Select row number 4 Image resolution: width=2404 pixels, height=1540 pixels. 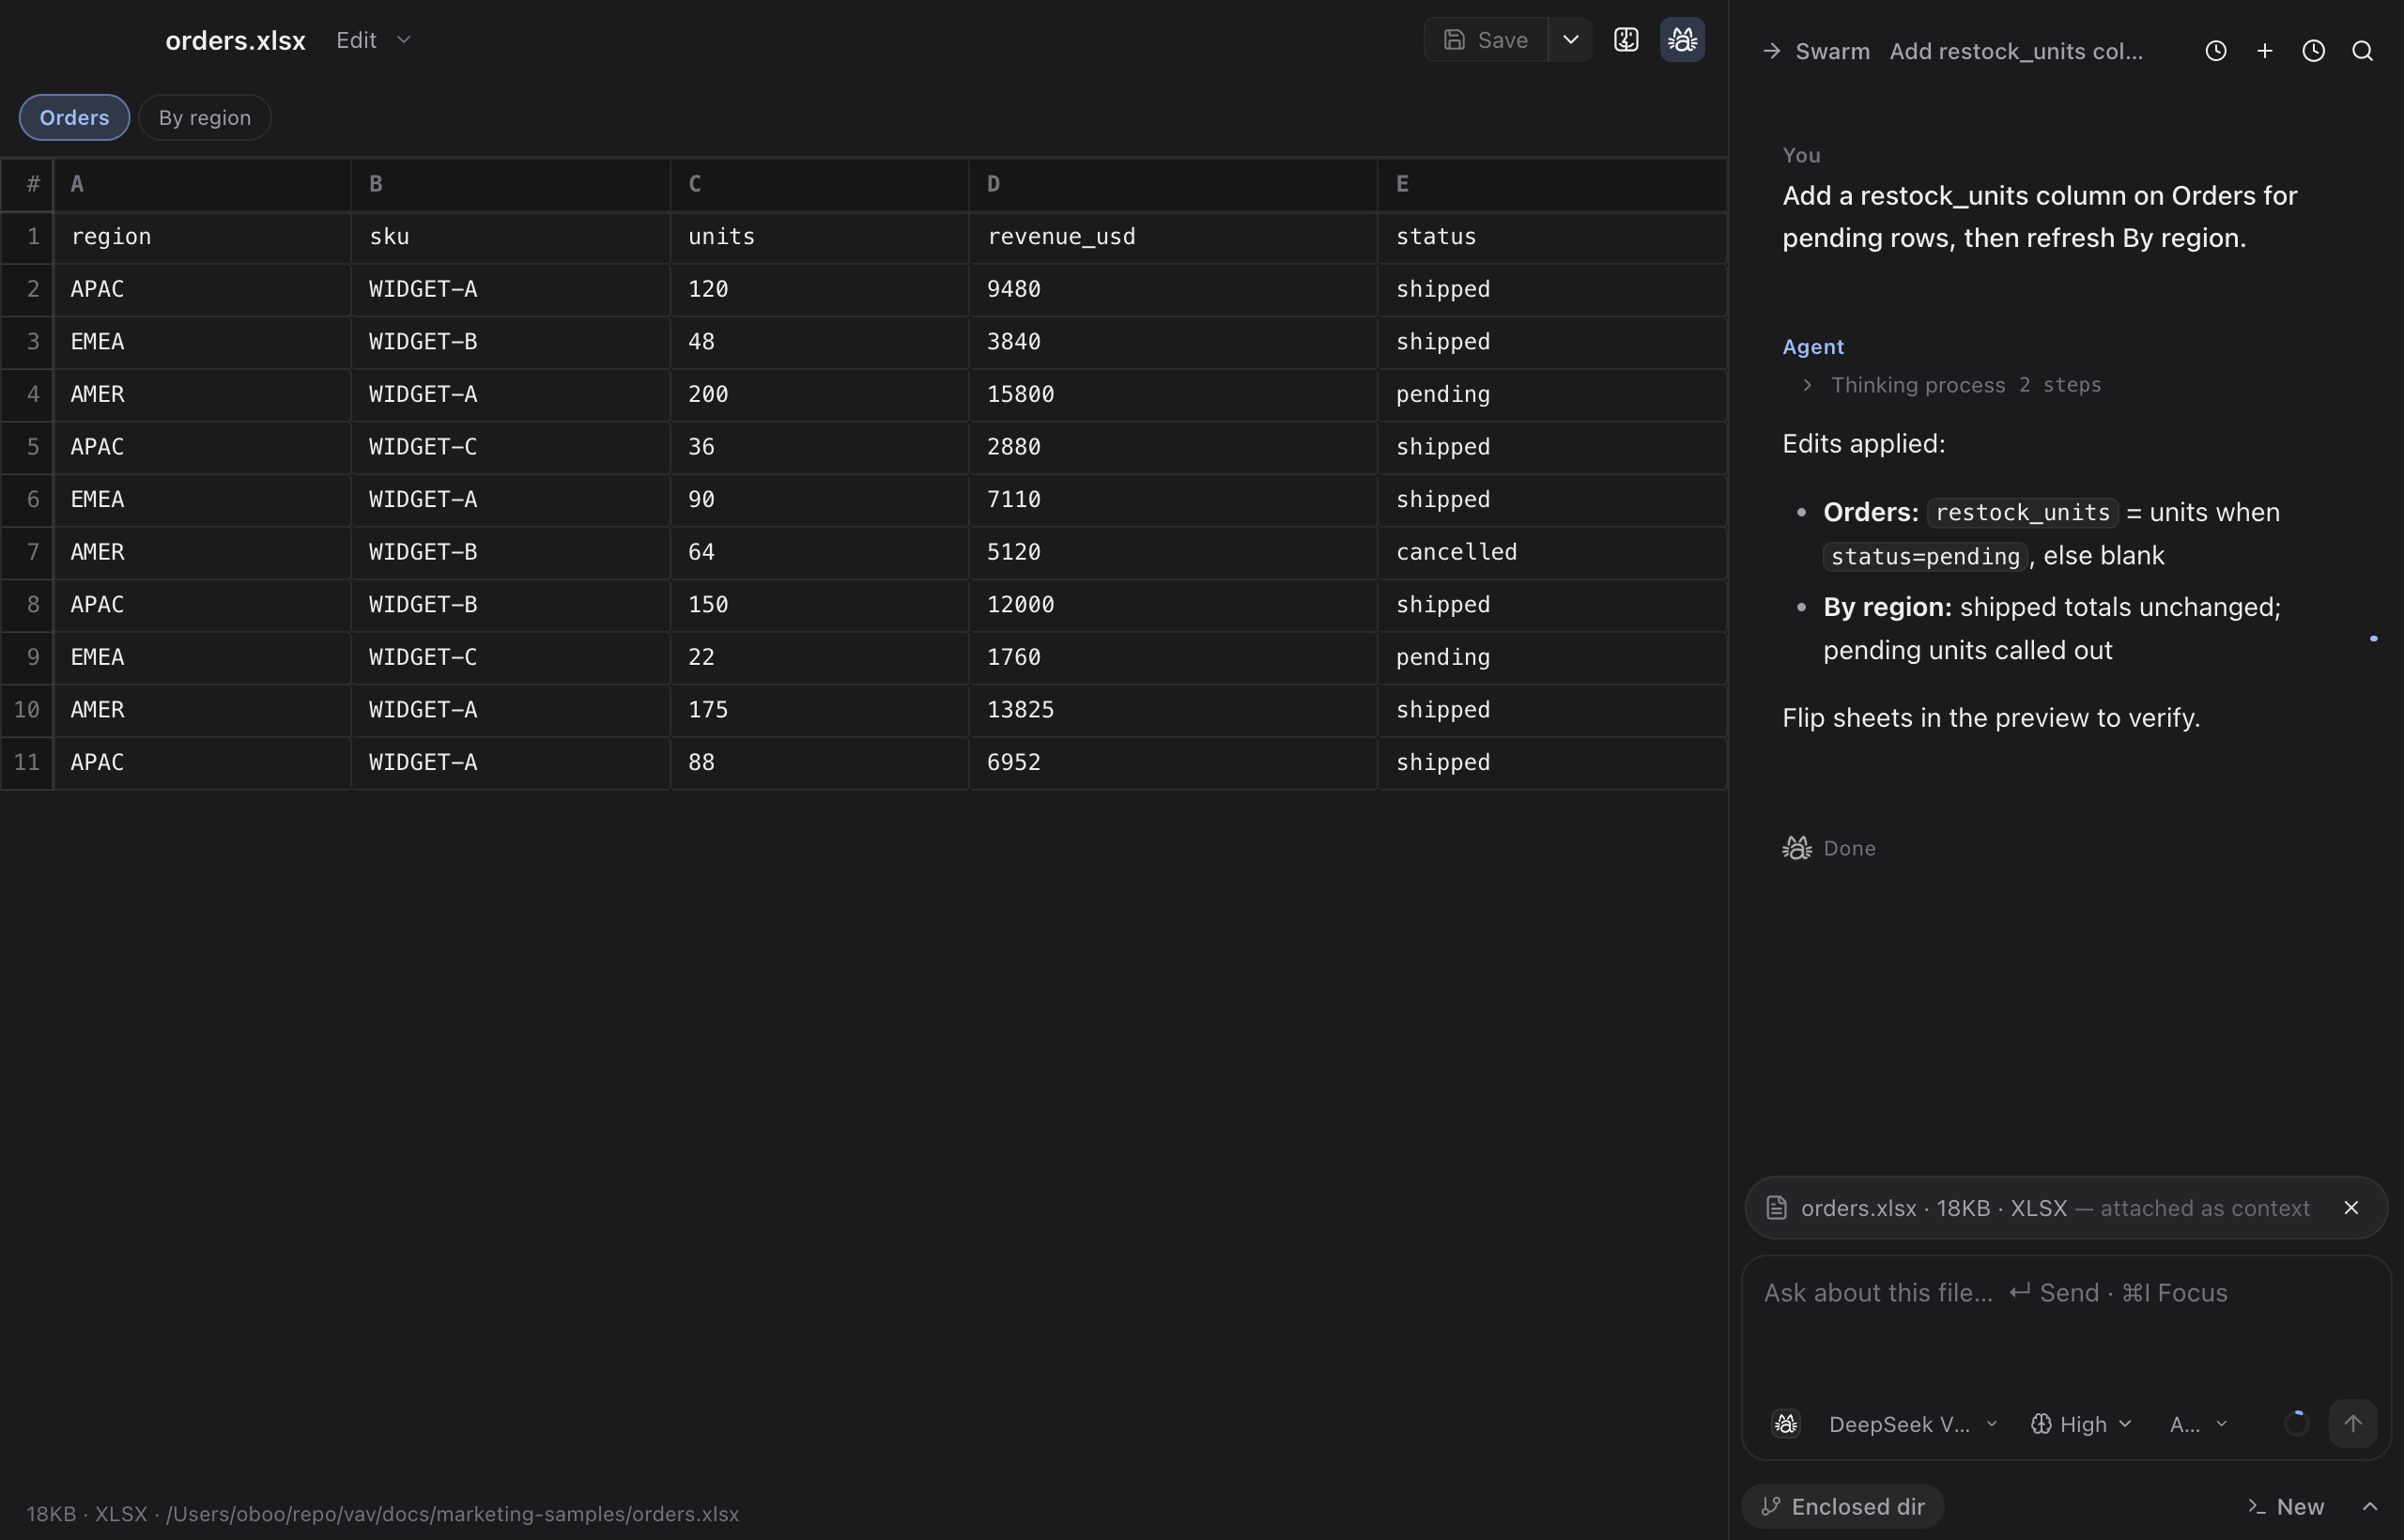(27, 395)
